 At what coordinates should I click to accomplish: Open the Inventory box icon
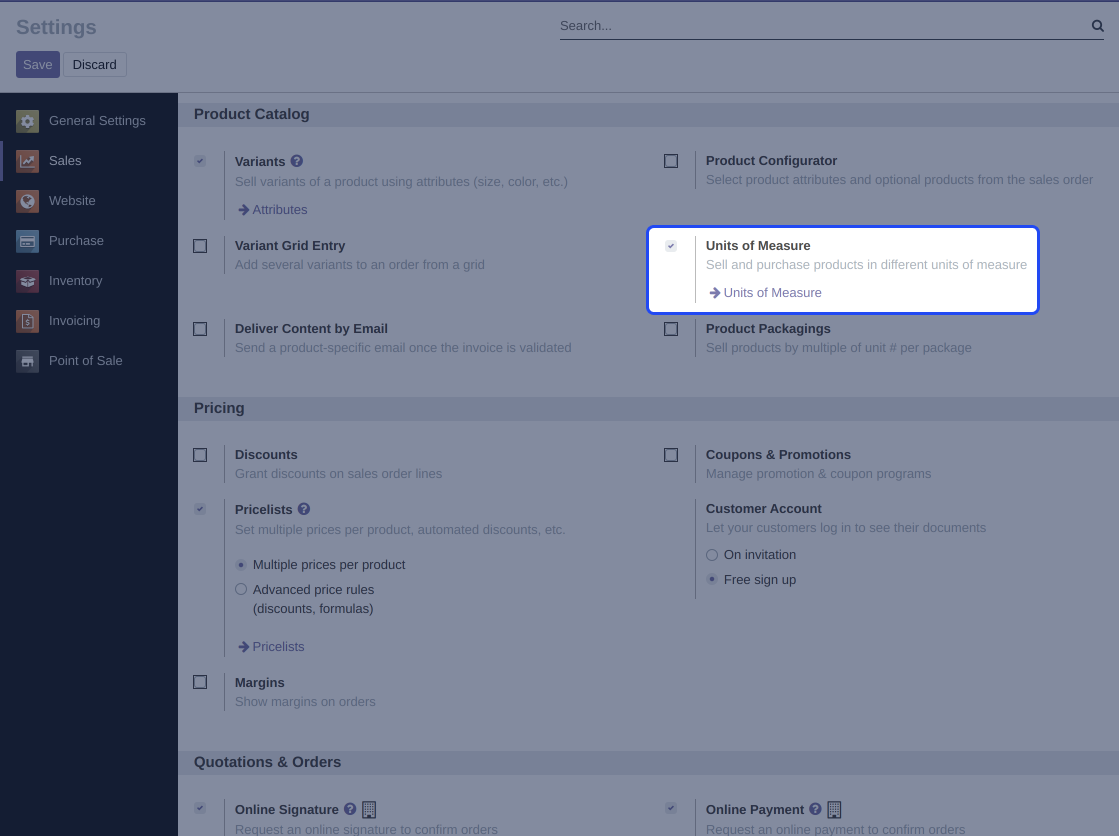click(x=28, y=281)
